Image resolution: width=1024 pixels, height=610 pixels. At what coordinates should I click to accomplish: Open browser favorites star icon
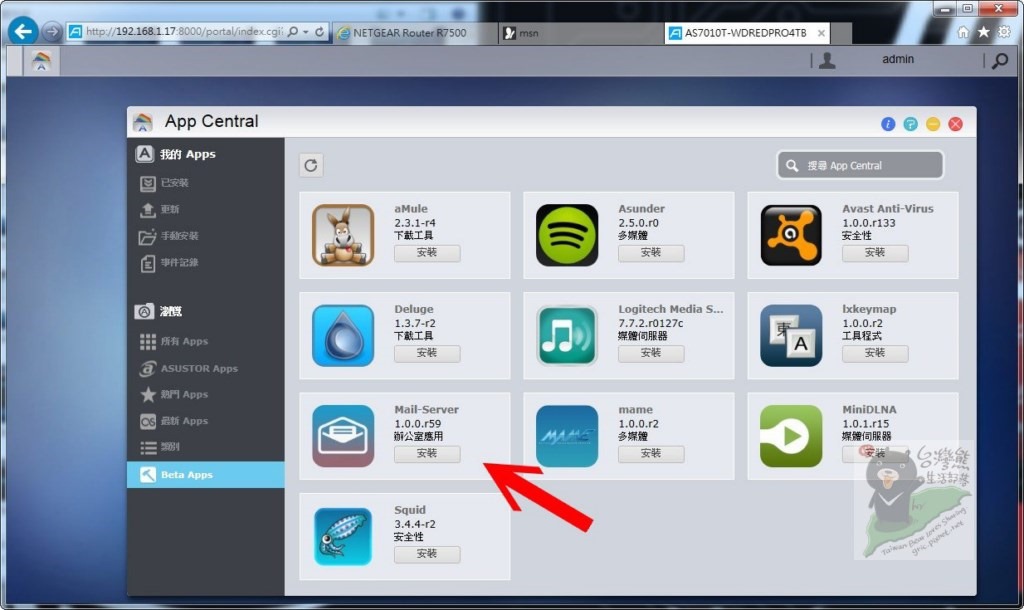(984, 32)
